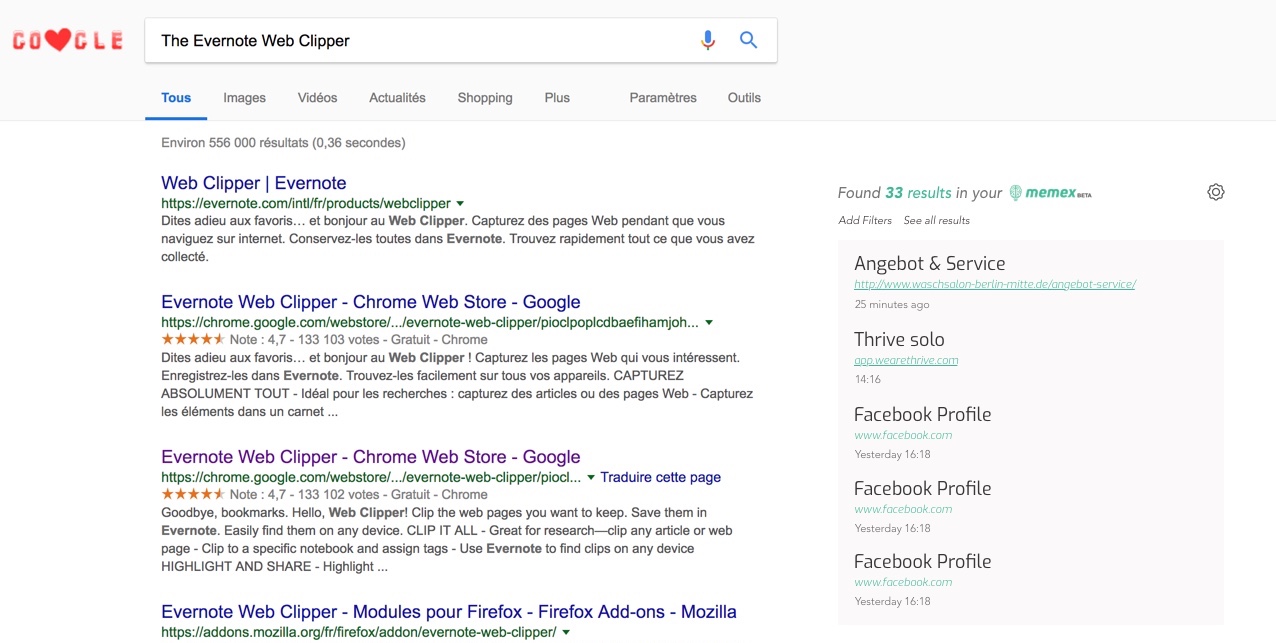Click the blue magnifier search button
Viewport: 1276px width, 643px height.
[748, 40]
